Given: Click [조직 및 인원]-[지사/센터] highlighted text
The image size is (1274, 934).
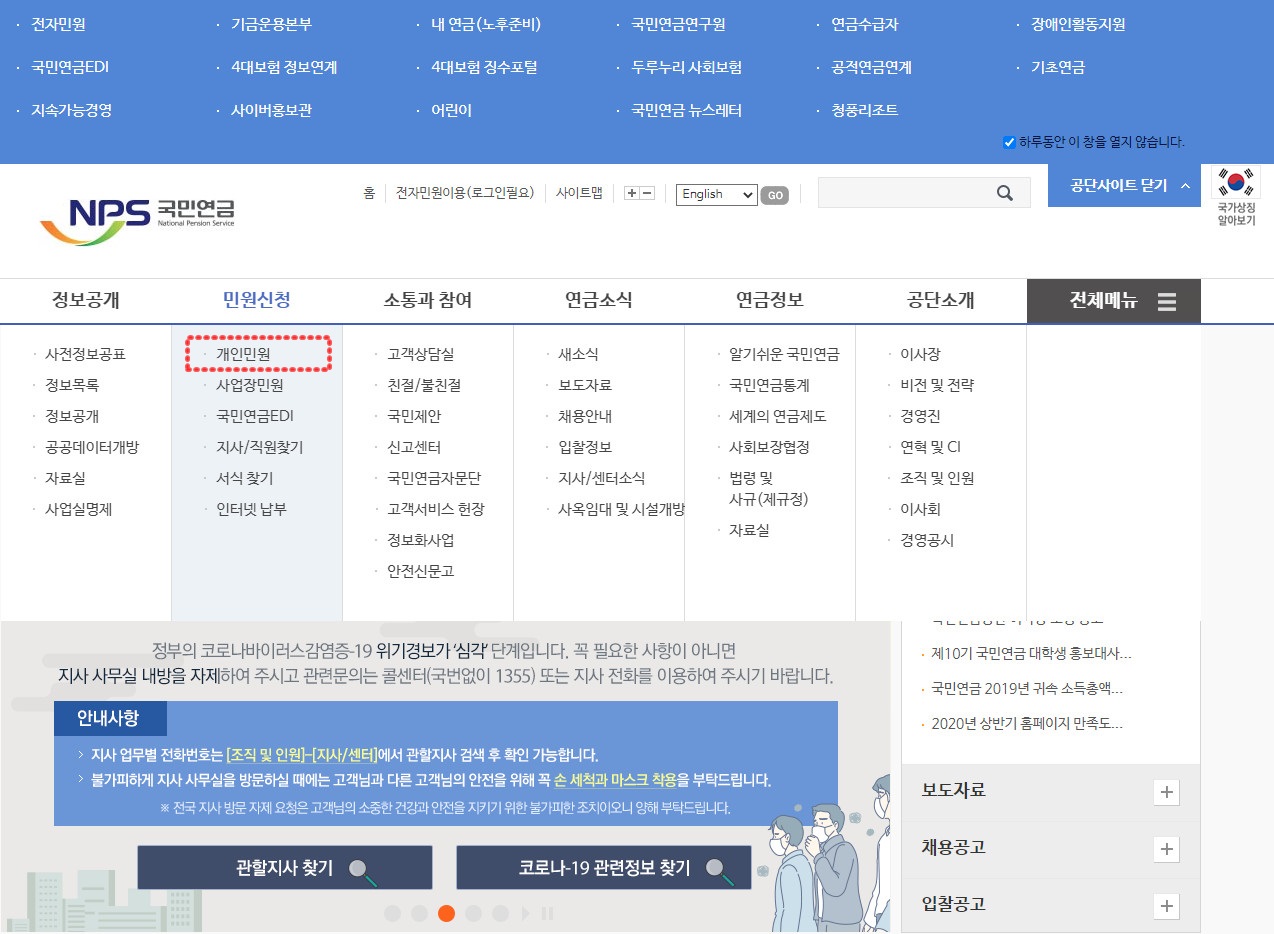Looking at the screenshot, I should click(x=302, y=754).
